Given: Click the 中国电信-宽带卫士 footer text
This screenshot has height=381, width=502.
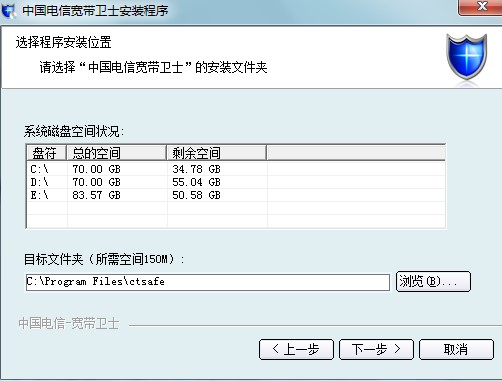Looking at the screenshot, I should click(69, 323).
